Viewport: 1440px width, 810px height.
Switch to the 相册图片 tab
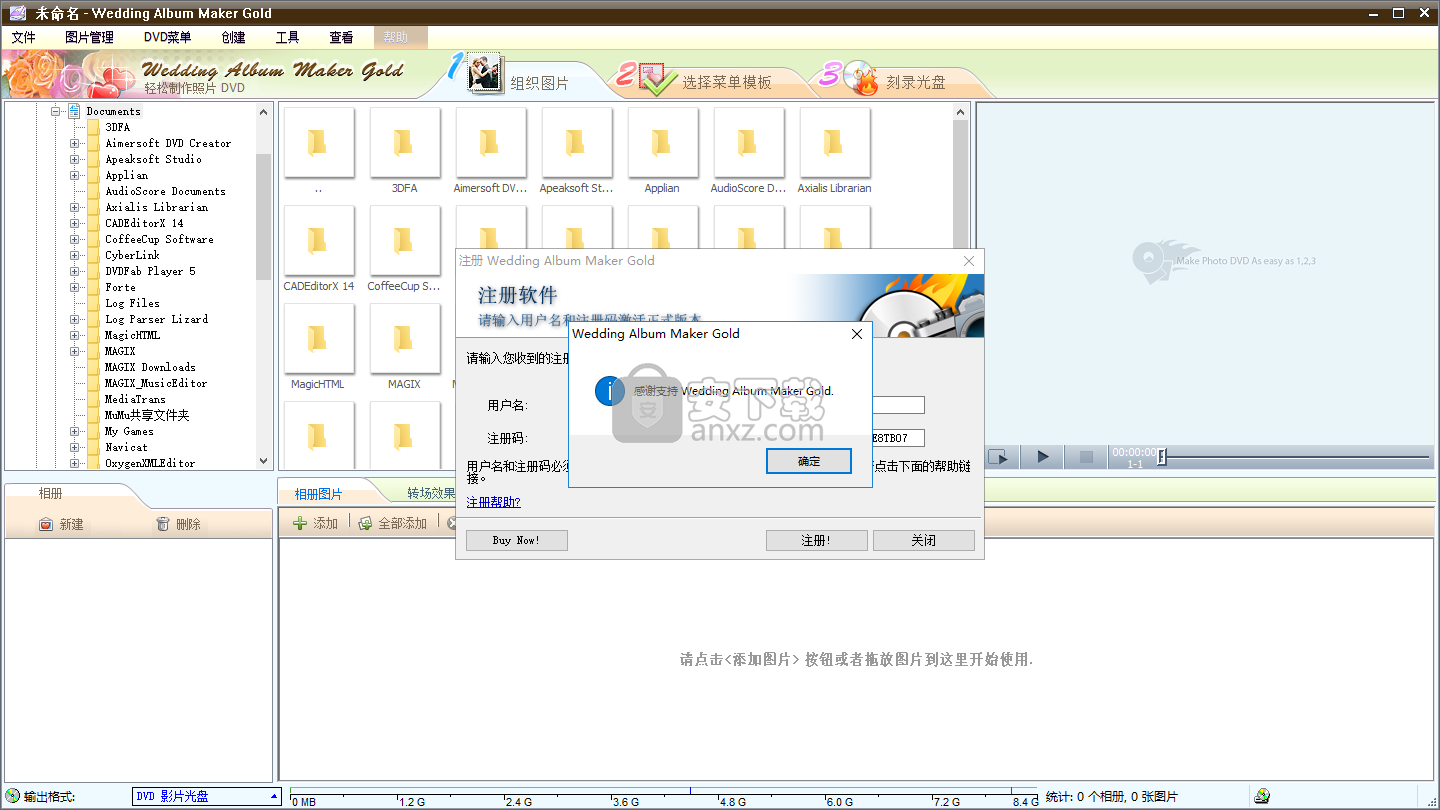pyautogui.click(x=318, y=494)
